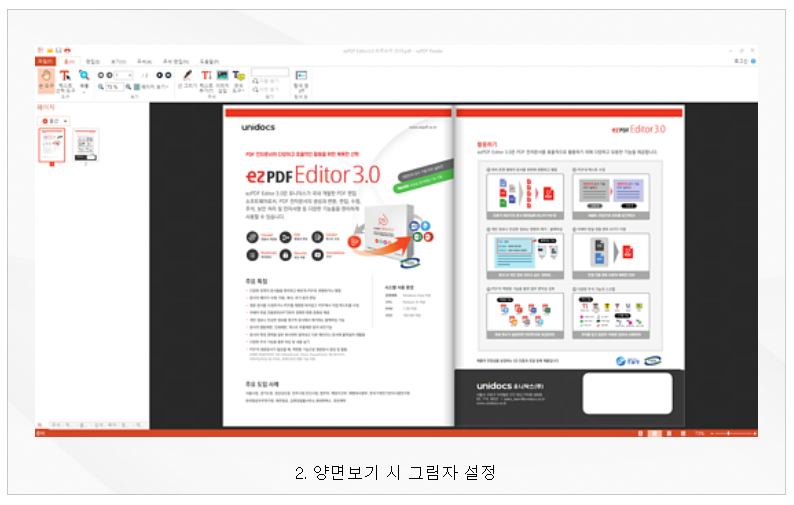Select the Hand tool

coord(46,81)
